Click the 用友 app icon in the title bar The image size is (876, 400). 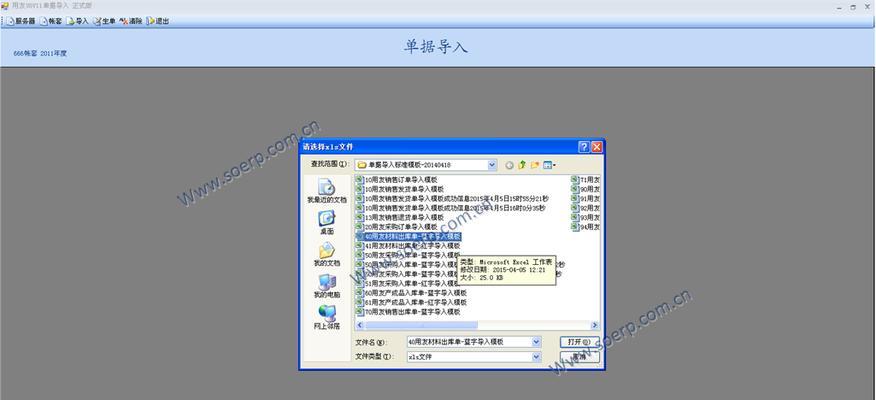point(5,6)
